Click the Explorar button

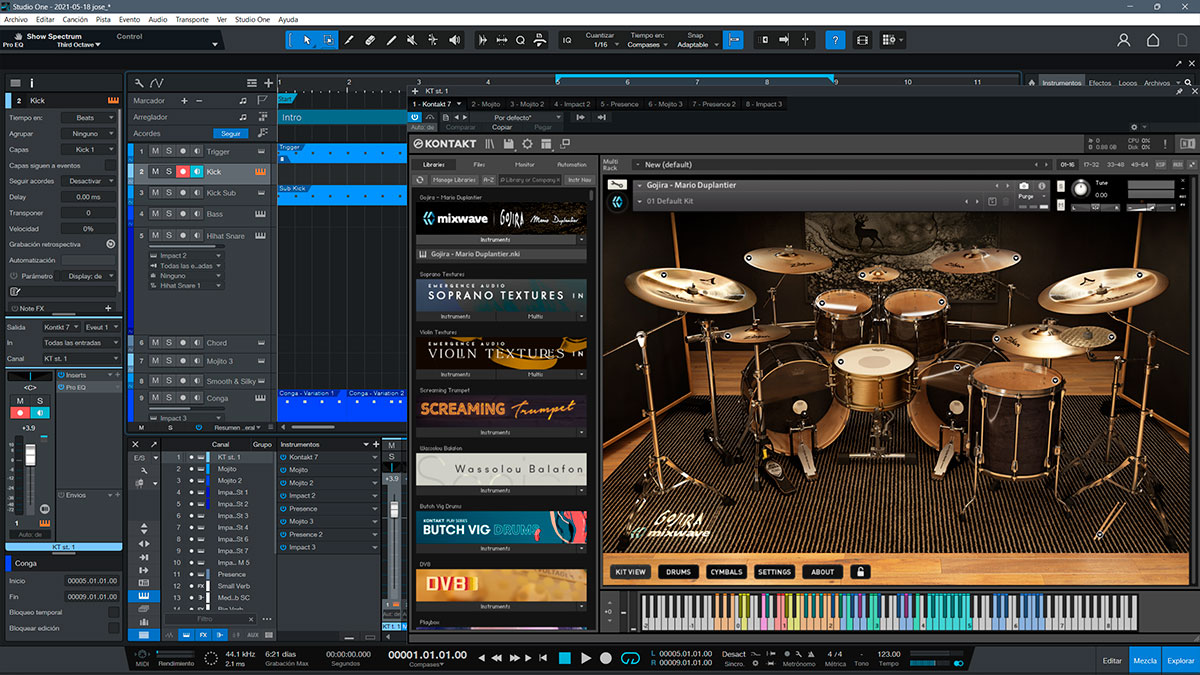coord(1180,660)
